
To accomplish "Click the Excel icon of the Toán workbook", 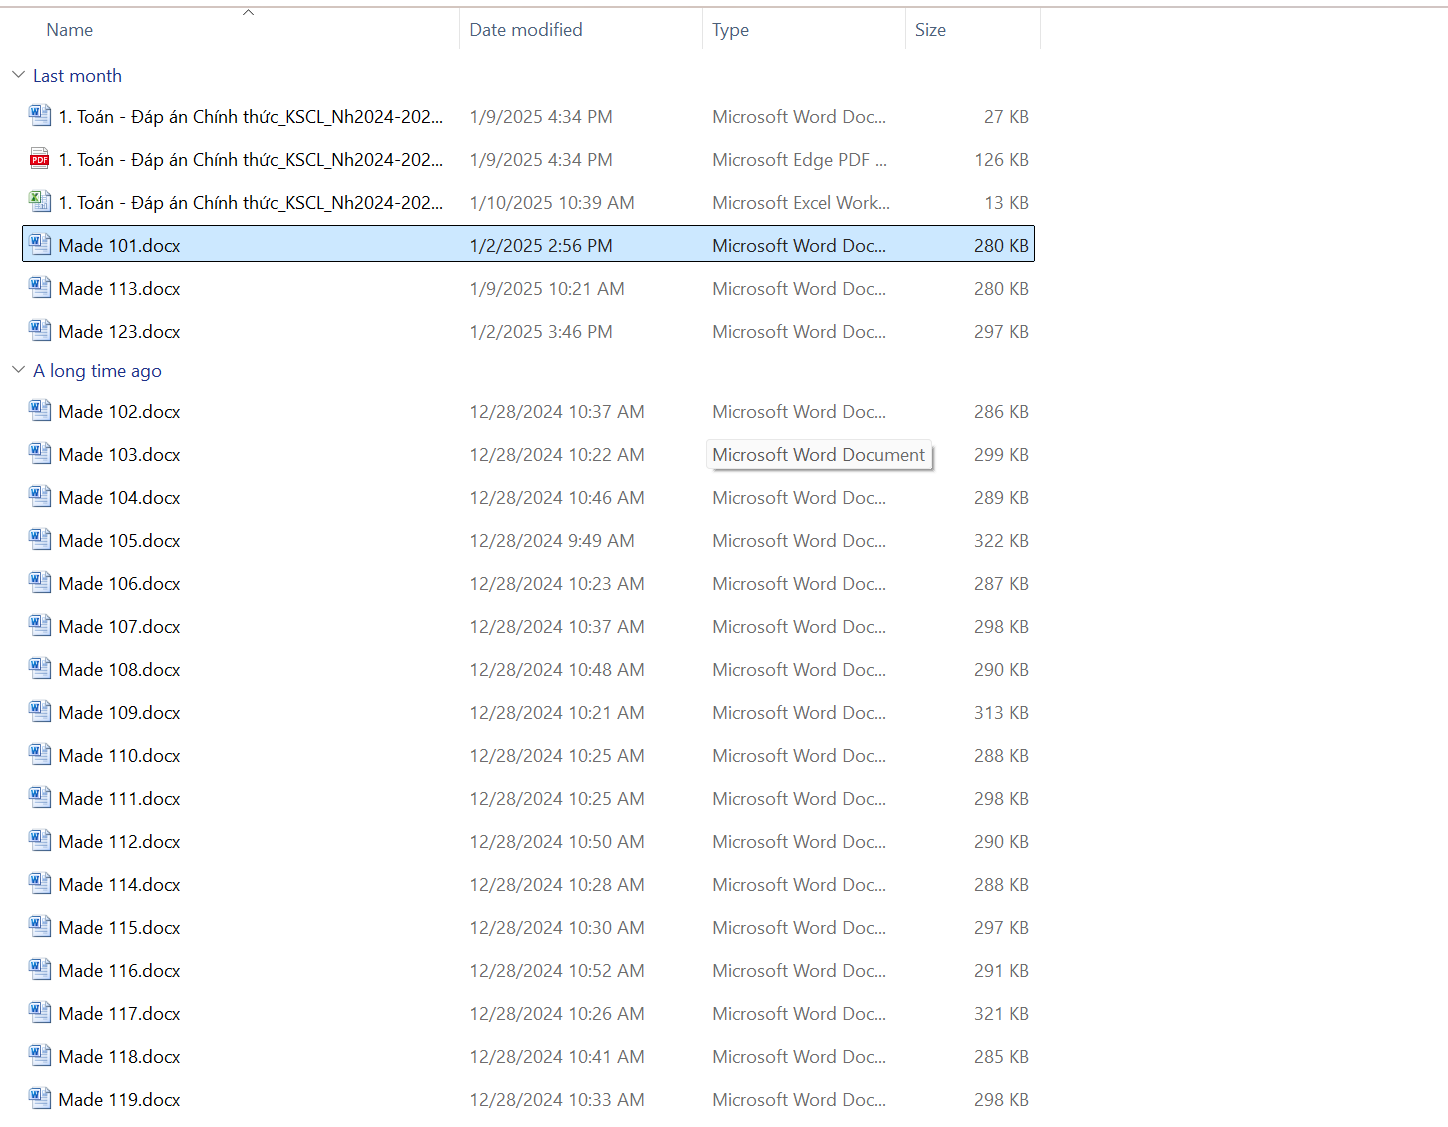I will [39, 202].
